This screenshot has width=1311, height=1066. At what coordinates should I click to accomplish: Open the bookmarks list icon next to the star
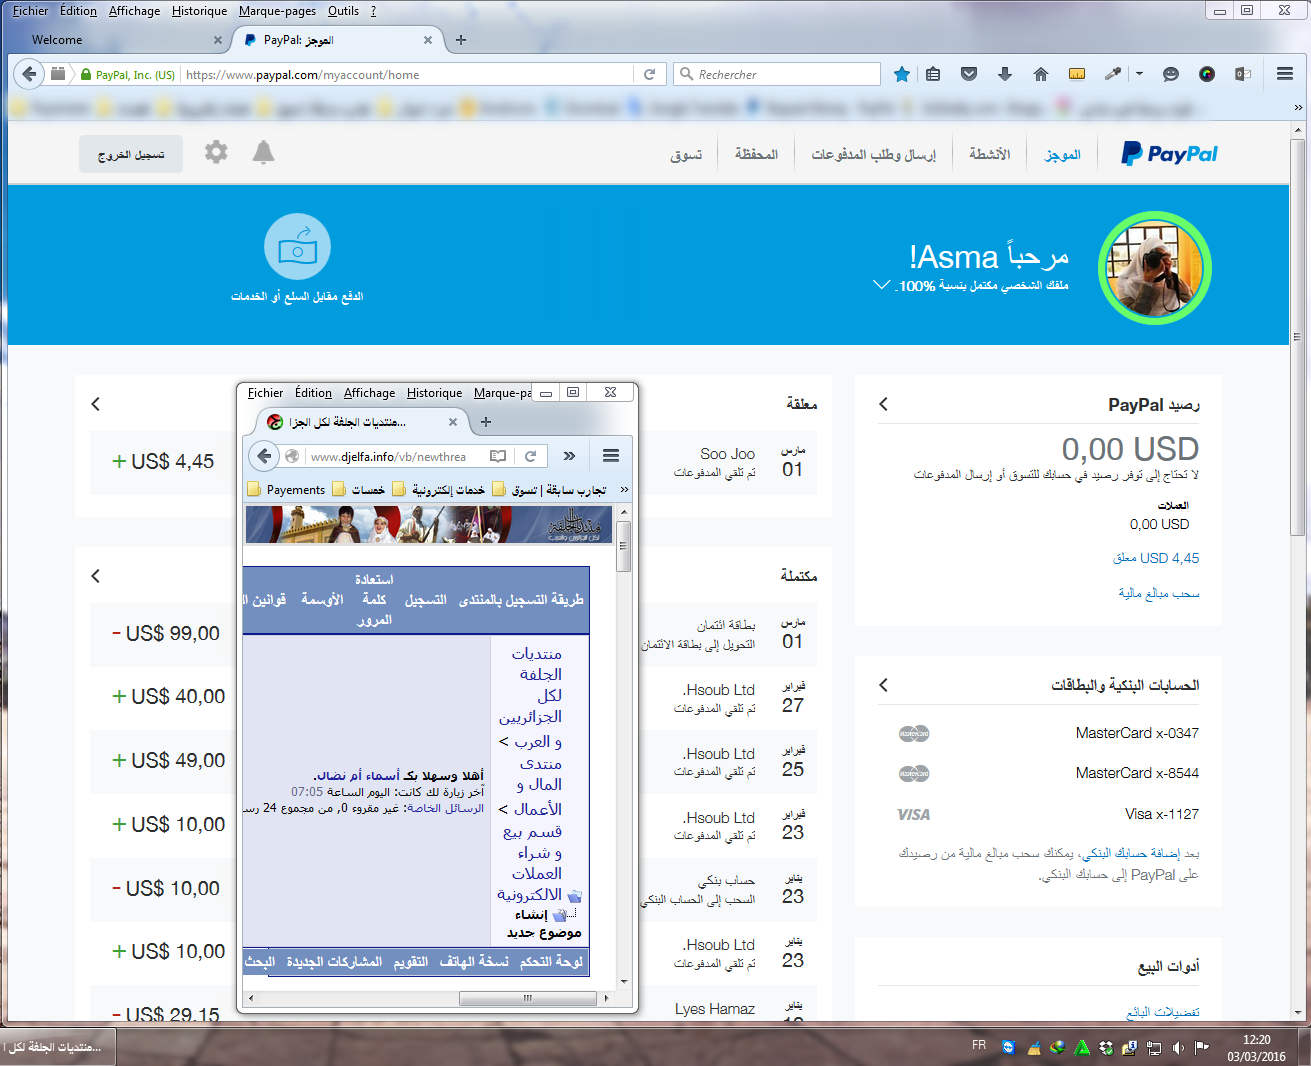coord(933,74)
